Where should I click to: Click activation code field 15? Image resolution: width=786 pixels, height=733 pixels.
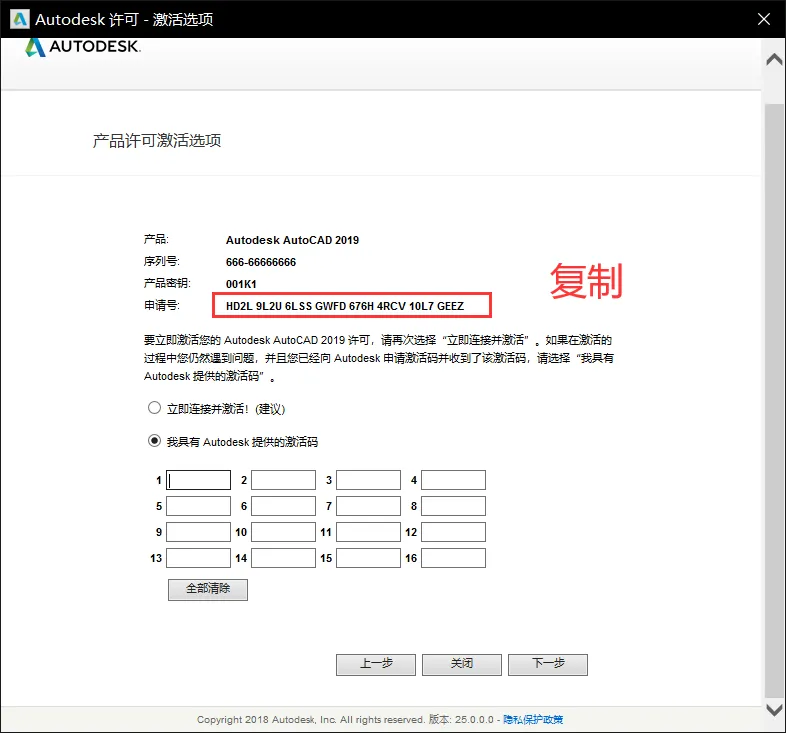pos(368,558)
